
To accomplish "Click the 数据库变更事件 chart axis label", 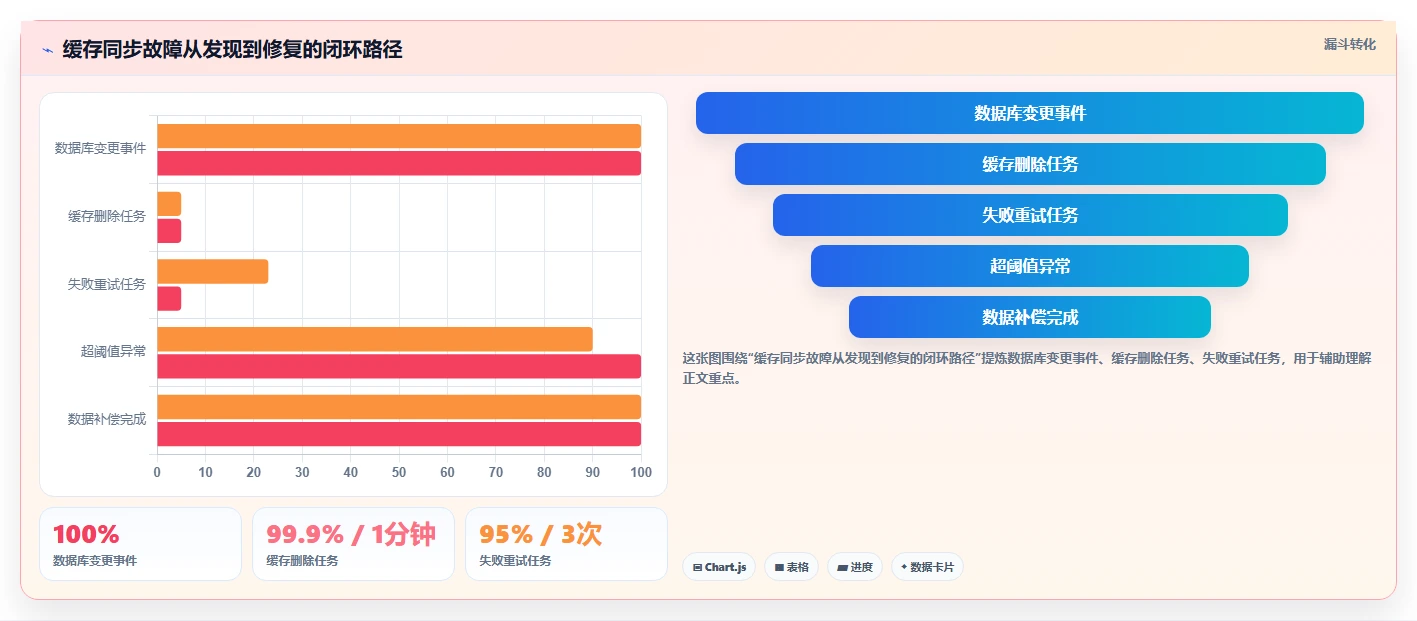I will pyautogui.click(x=100, y=148).
